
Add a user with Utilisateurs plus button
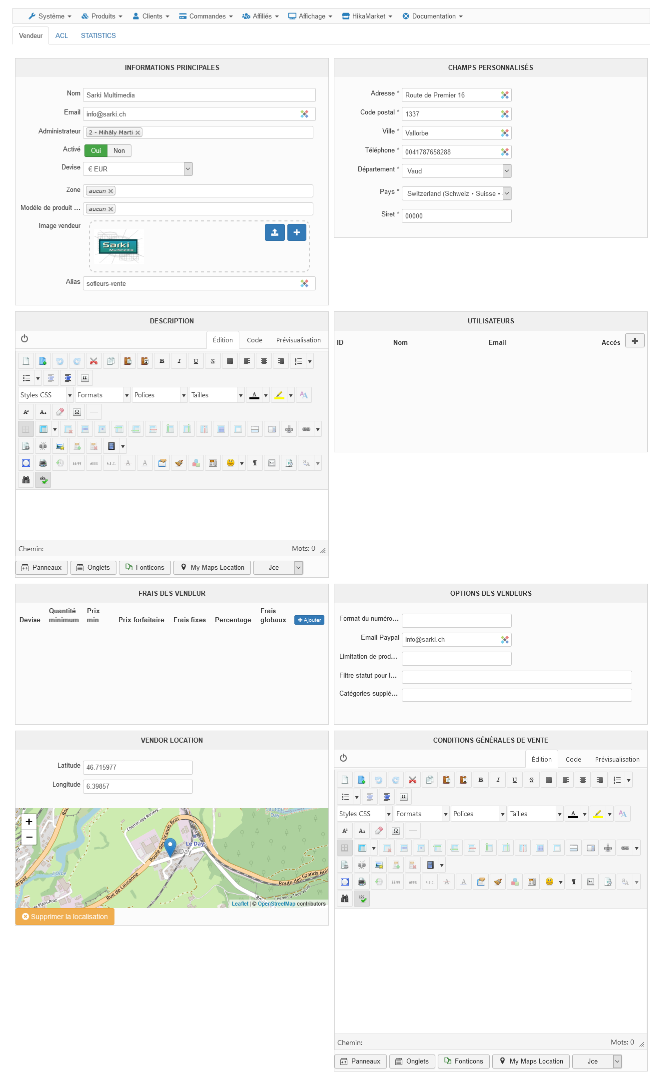635,341
